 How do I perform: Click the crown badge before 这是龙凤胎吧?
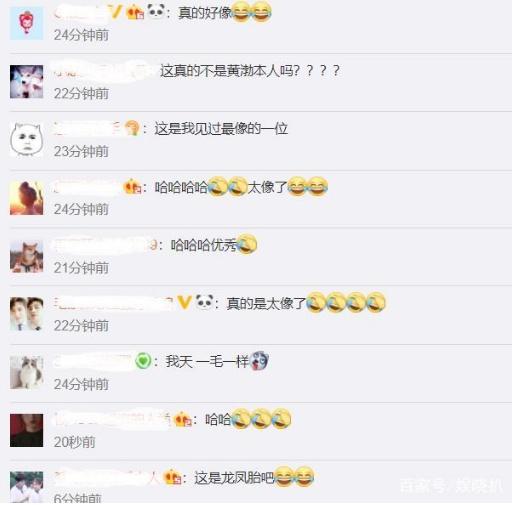pos(173,477)
